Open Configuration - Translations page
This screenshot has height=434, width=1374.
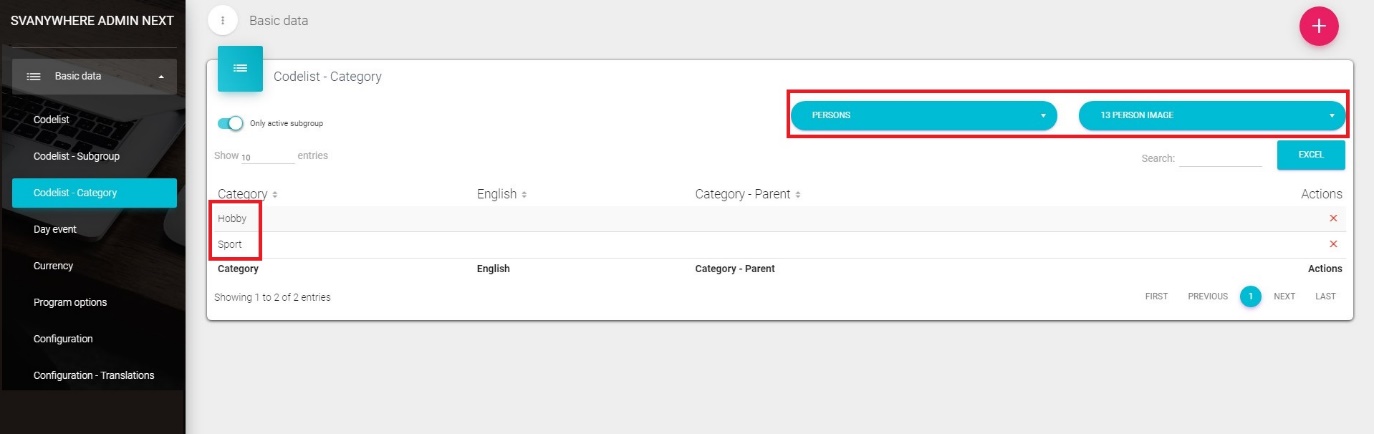click(93, 375)
